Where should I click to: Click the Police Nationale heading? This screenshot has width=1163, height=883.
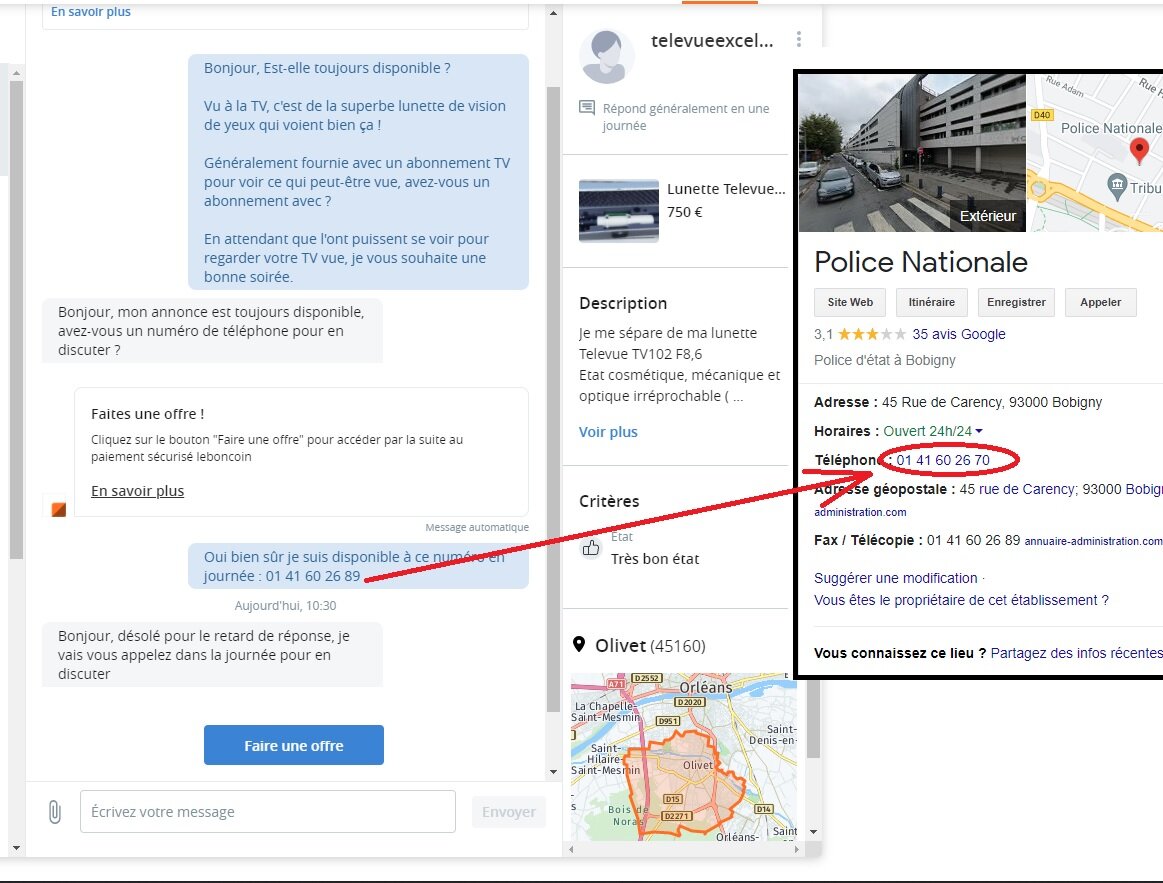920,262
